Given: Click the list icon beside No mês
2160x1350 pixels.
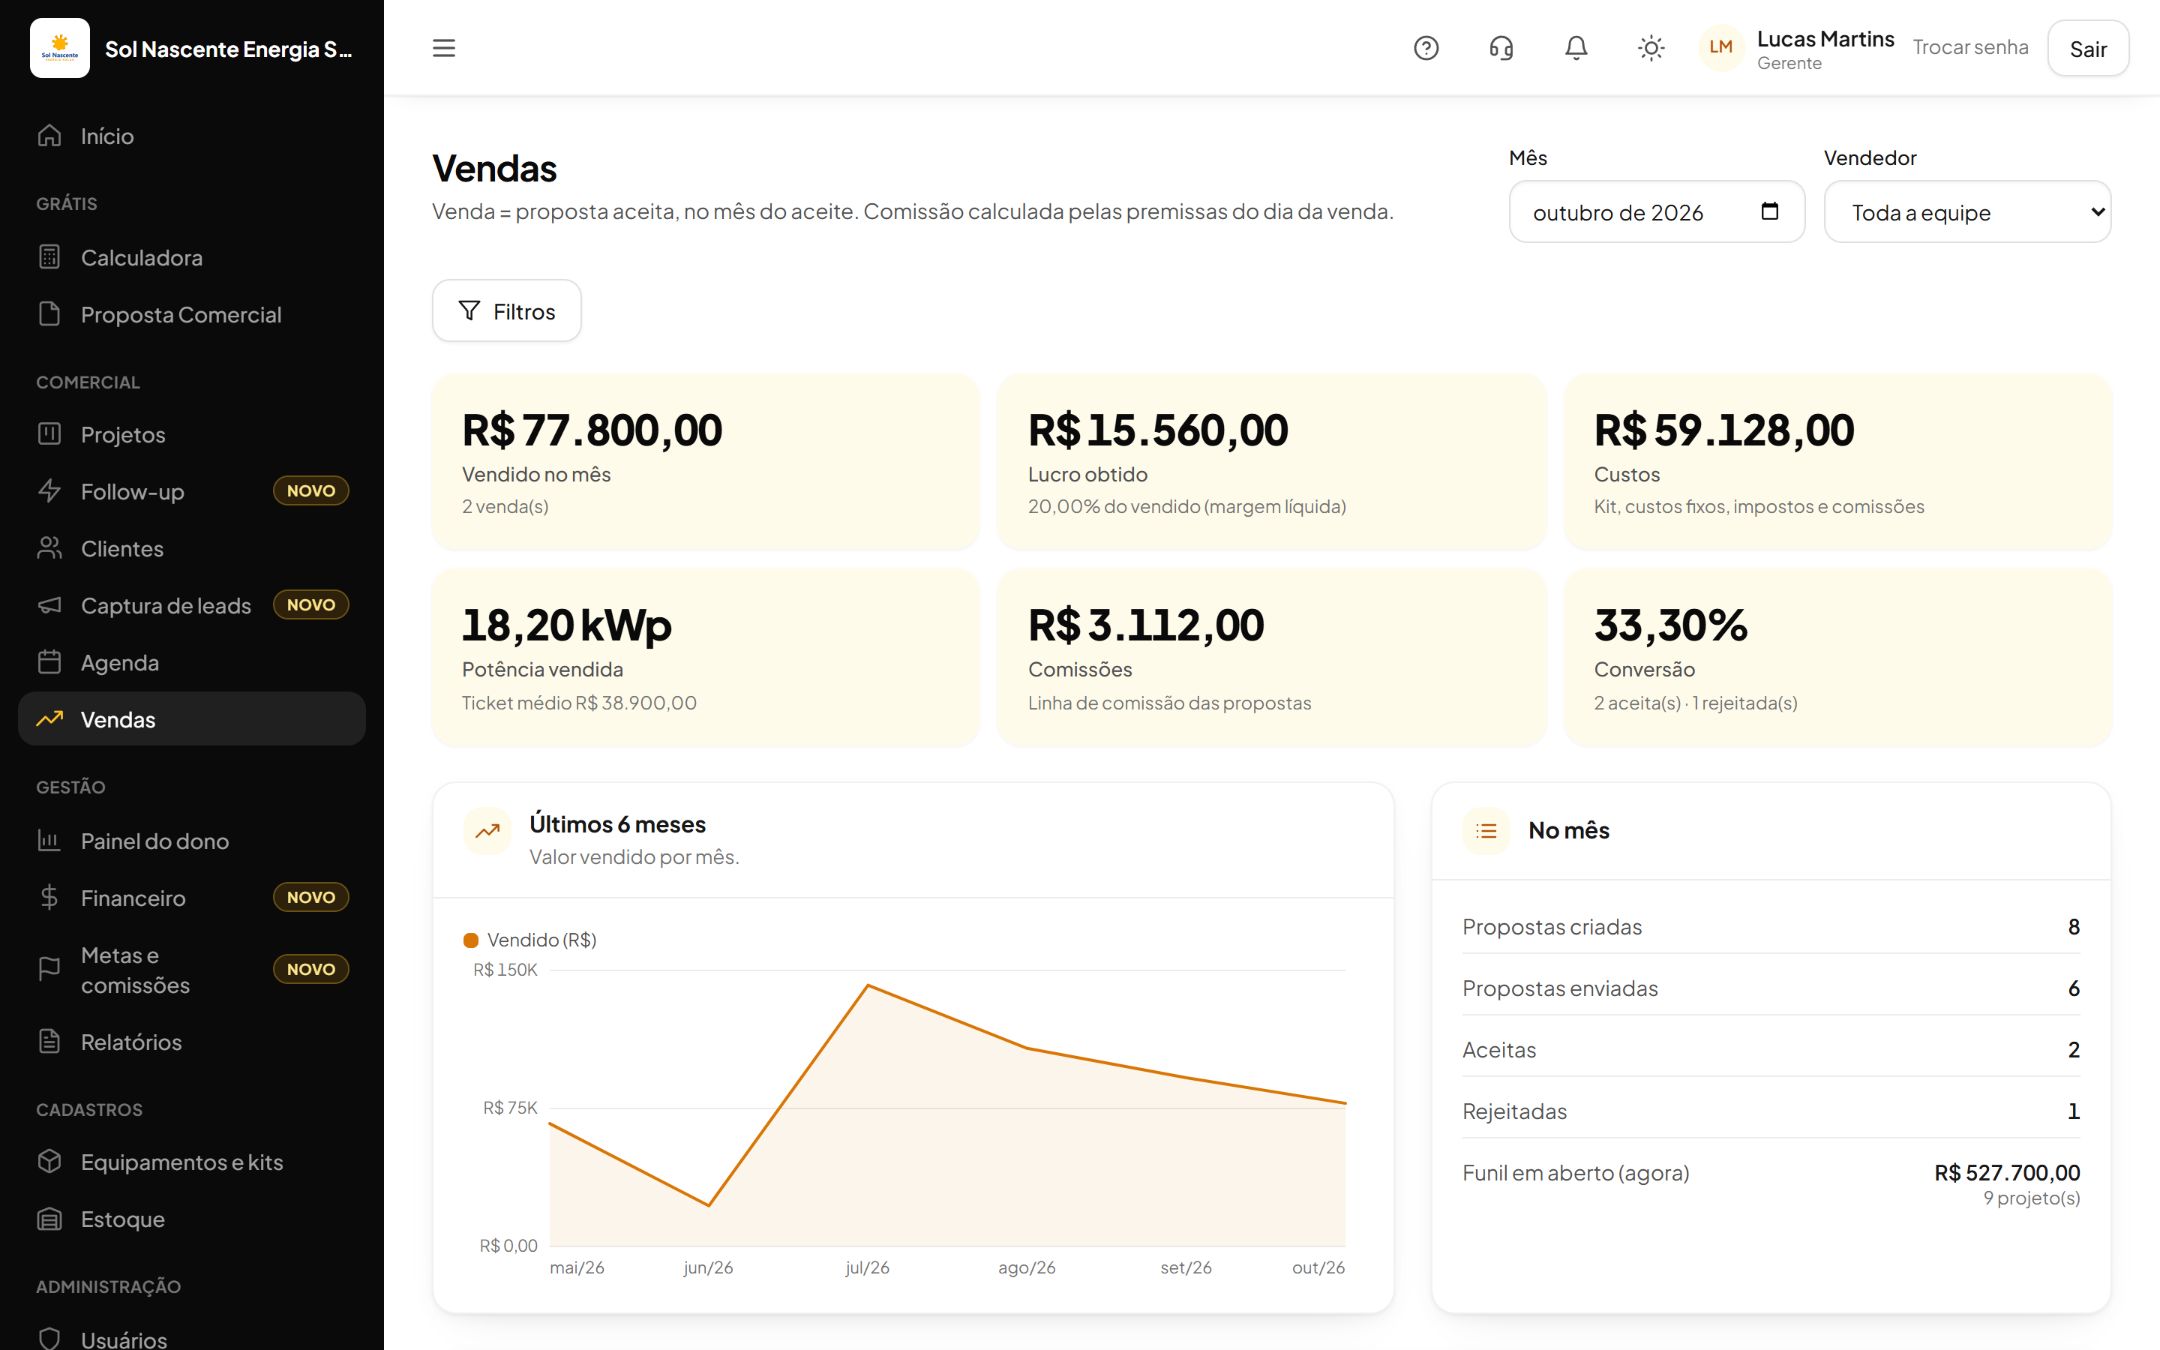Looking at the screenshot, I should pyautogui.click(x=1486, y=831).
